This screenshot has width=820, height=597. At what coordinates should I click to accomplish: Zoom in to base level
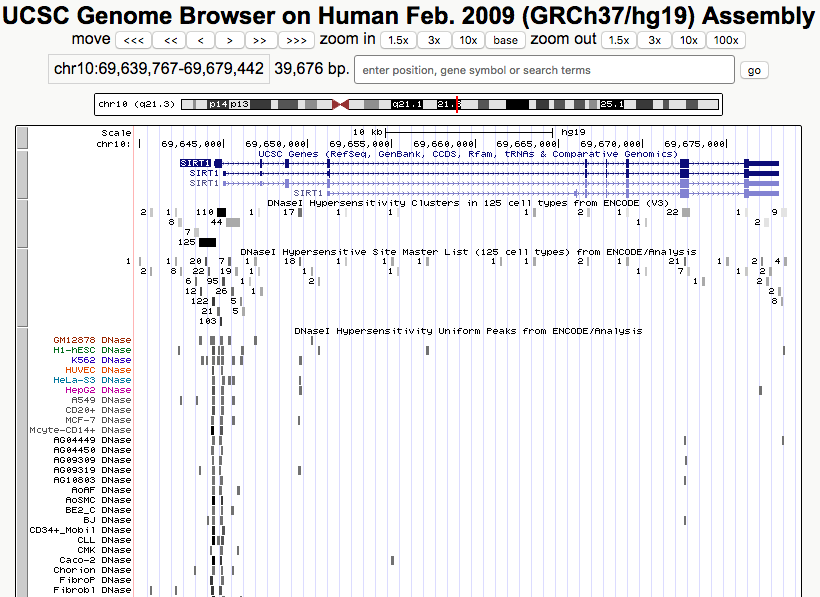coord(505,40)
